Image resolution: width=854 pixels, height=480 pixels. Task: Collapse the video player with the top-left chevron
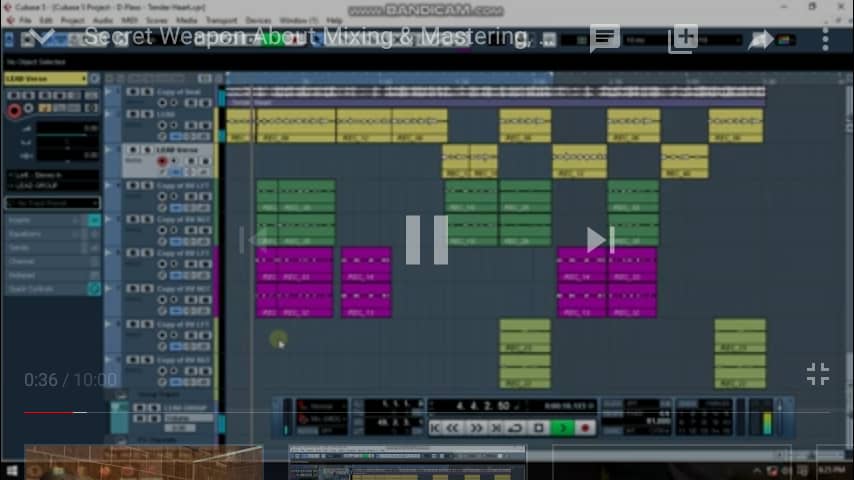[x=41, y=36]
